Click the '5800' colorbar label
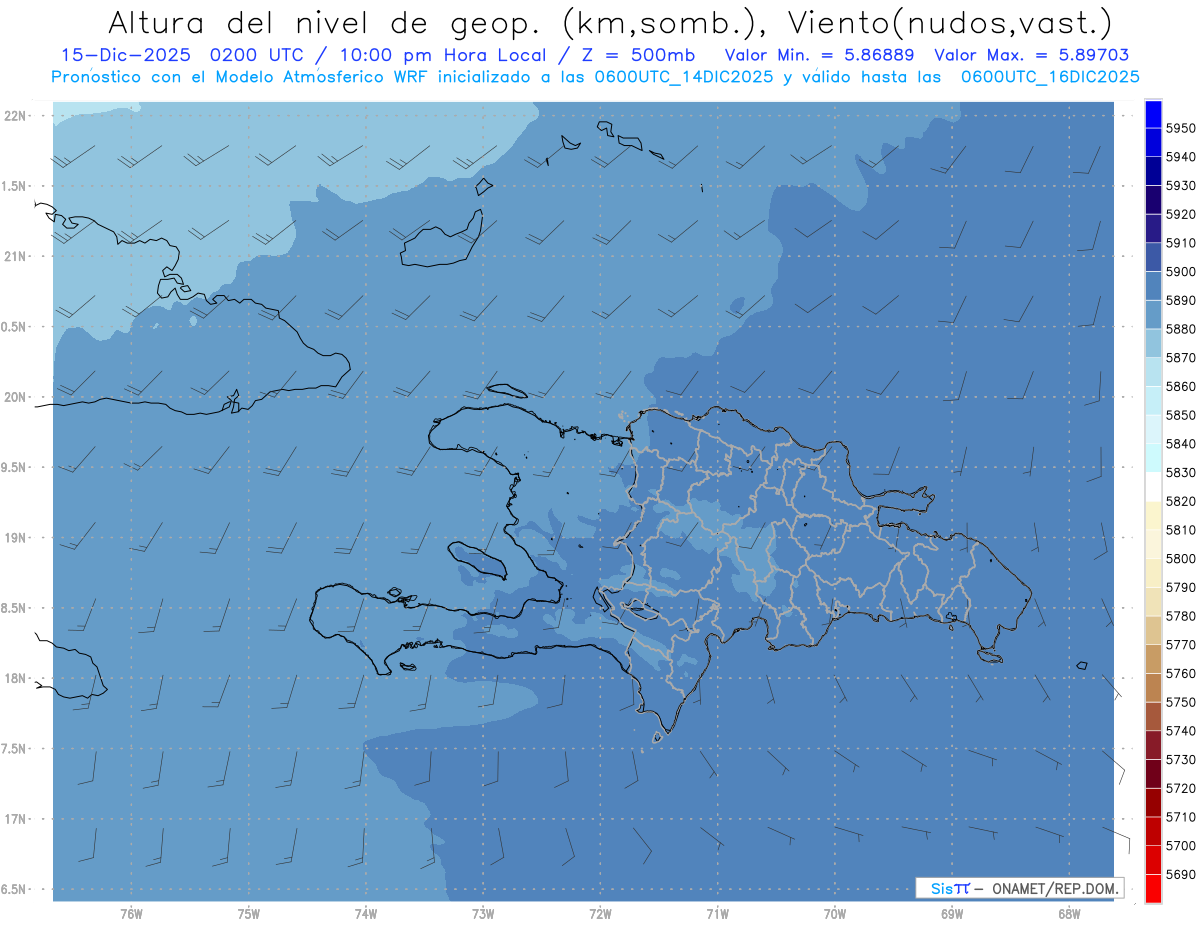1200x927 pixels. [x=1180, y=559]
